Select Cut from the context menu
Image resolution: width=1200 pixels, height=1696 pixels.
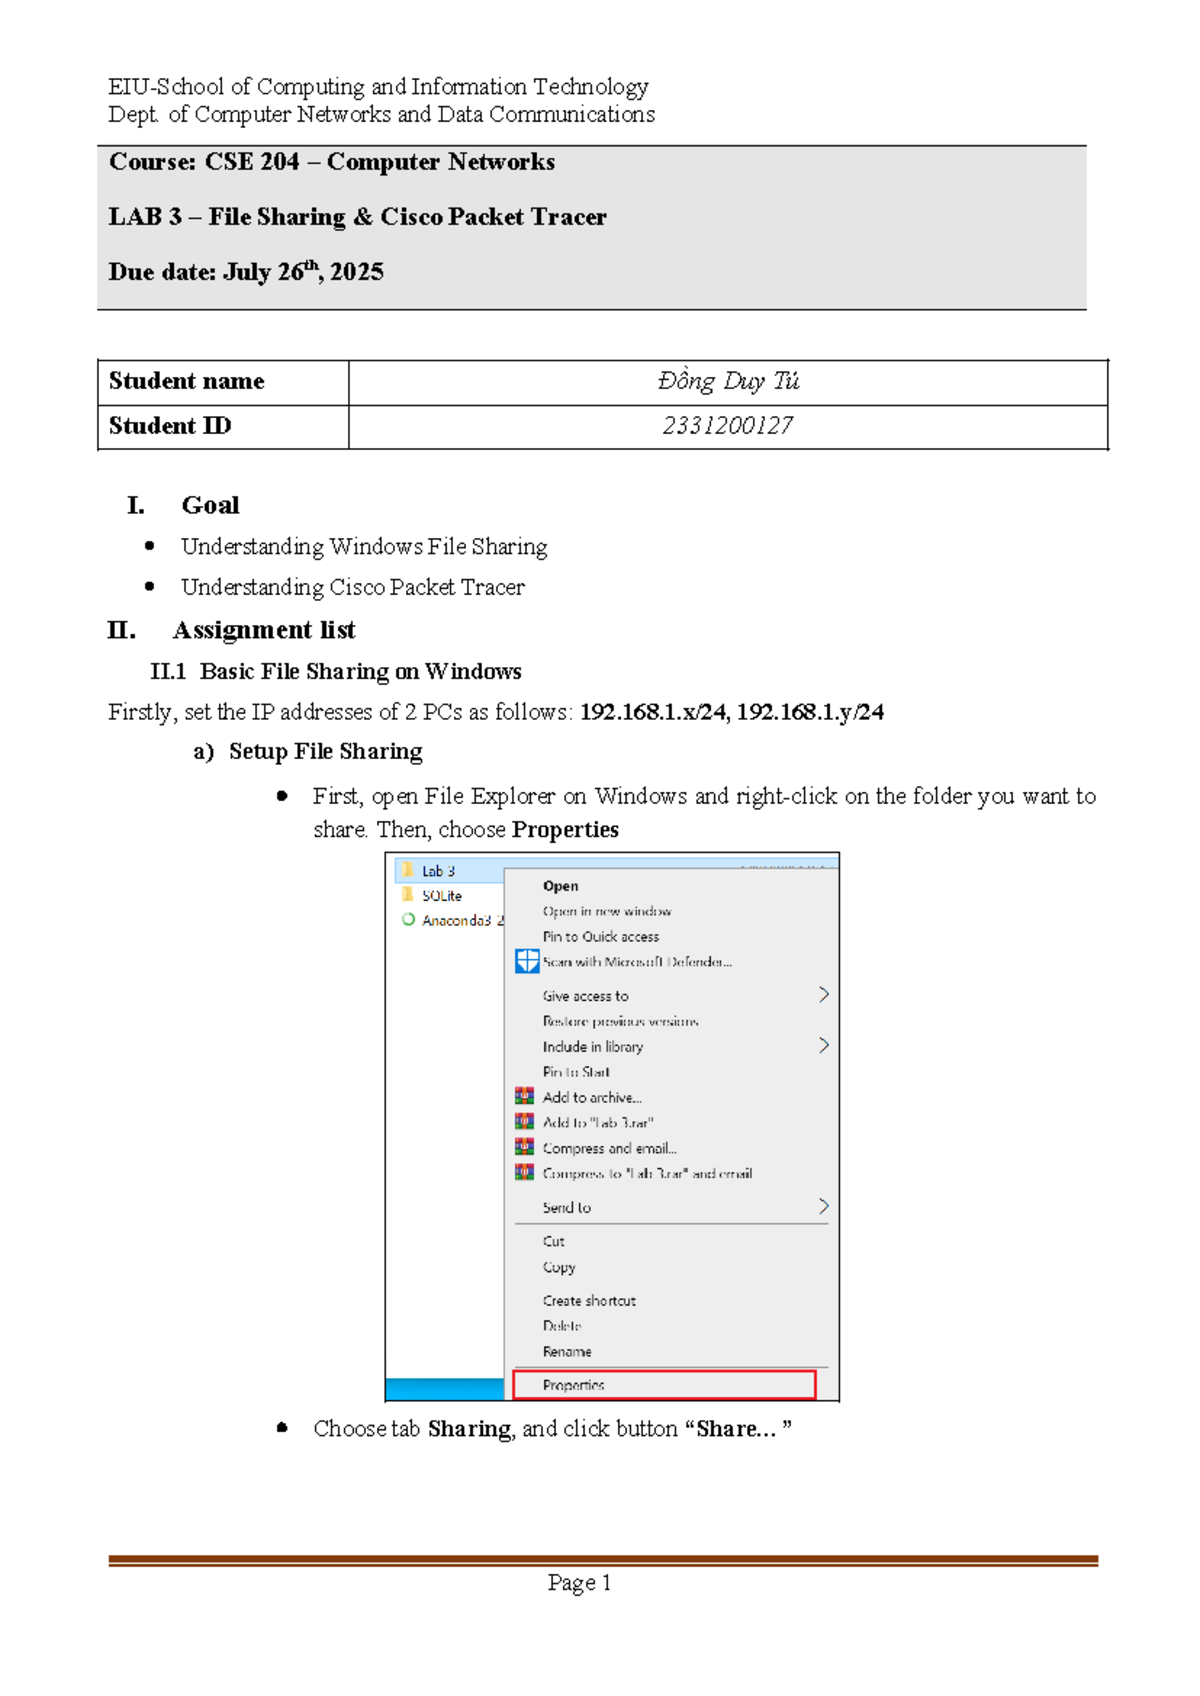(554, 1241)
